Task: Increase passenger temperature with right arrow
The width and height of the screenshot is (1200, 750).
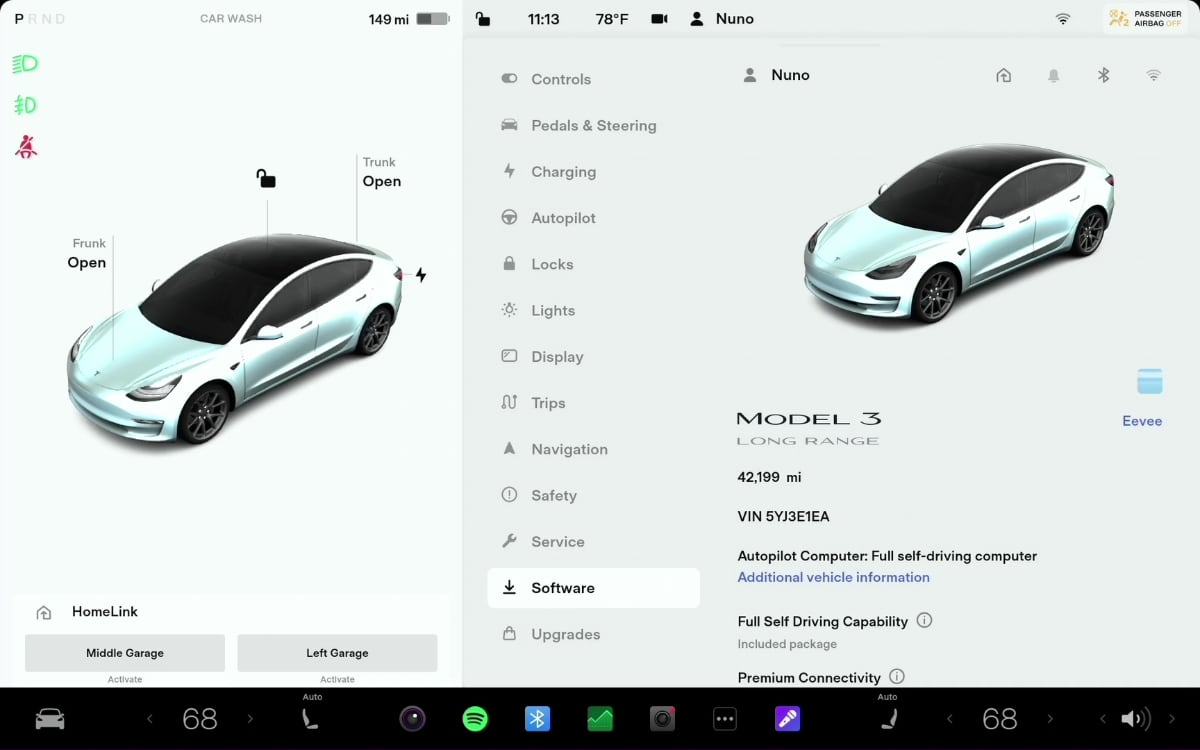Action: [x=1049, y=718]
